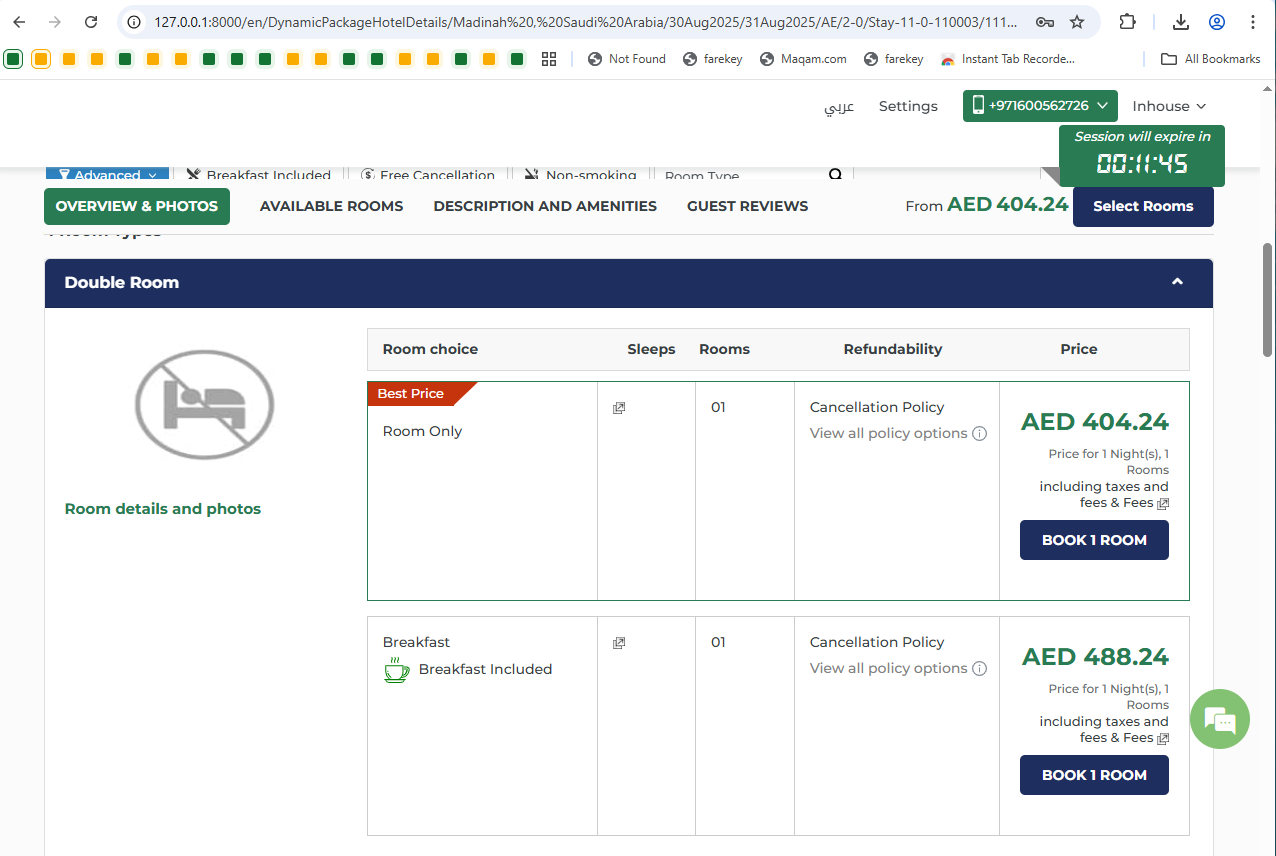Viewport: 1276px width, 856px height.
Task: Bookmark this page with the star icon
Action: 1077,22
